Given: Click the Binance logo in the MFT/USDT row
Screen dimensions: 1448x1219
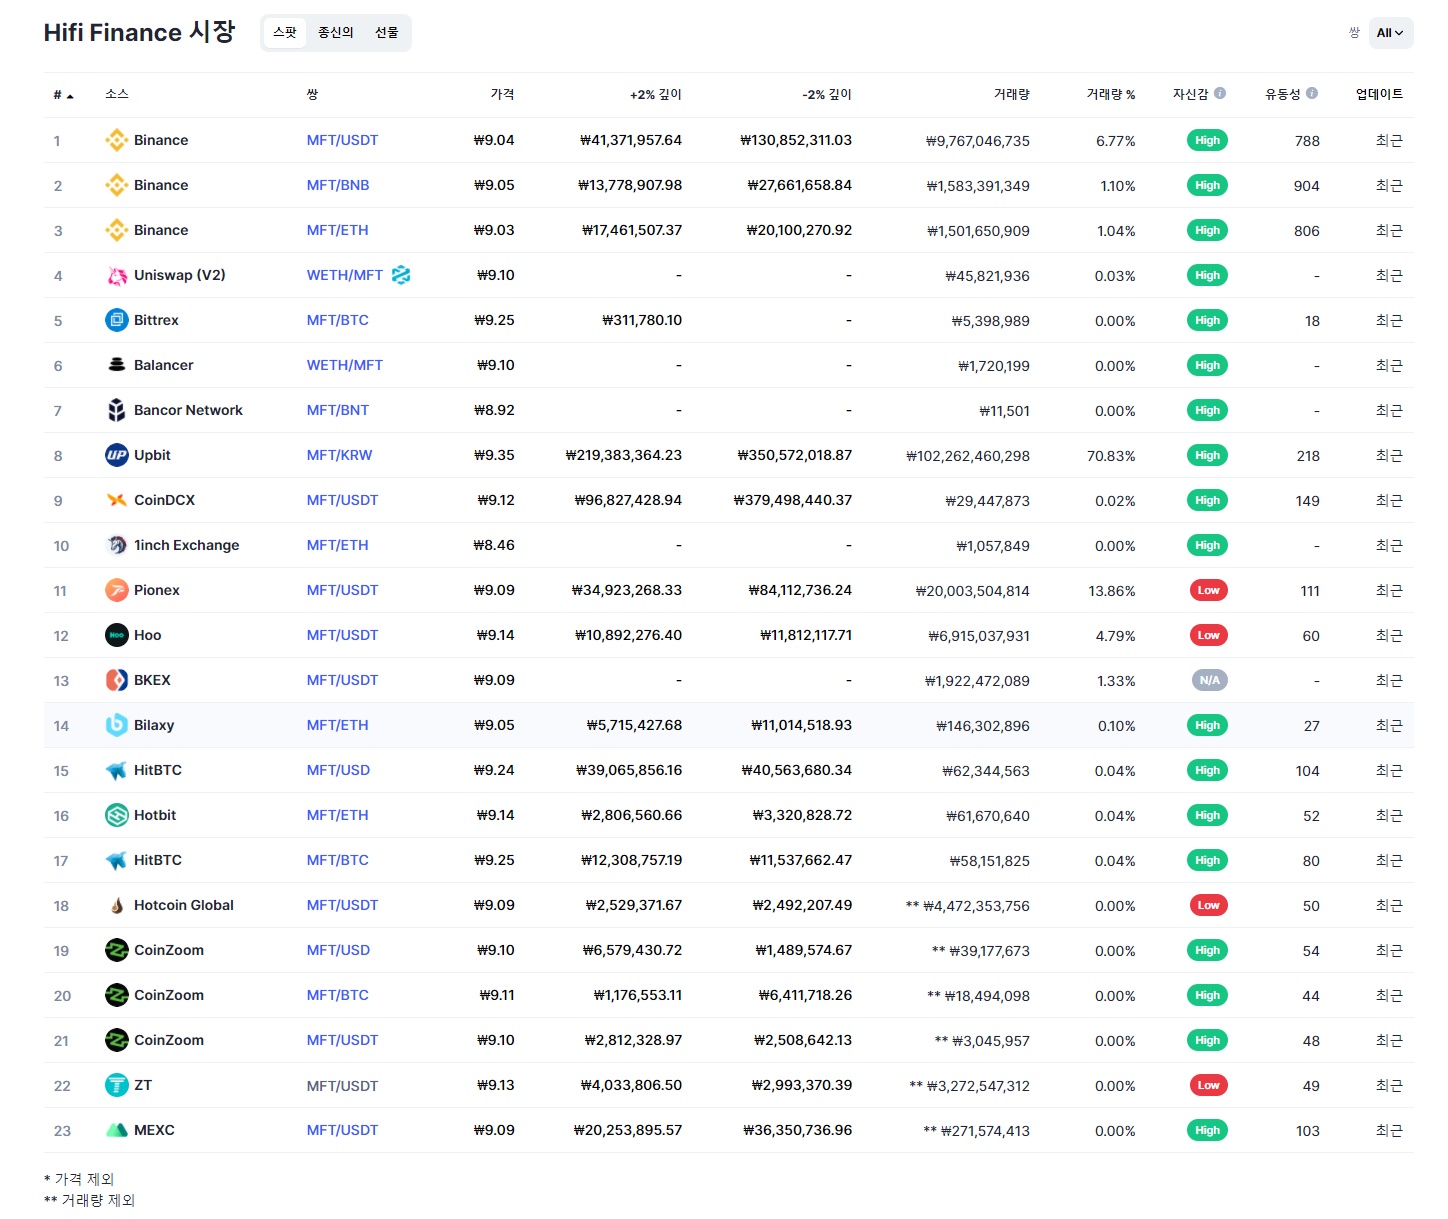Looking at the screenshot, I should [117, 140].
